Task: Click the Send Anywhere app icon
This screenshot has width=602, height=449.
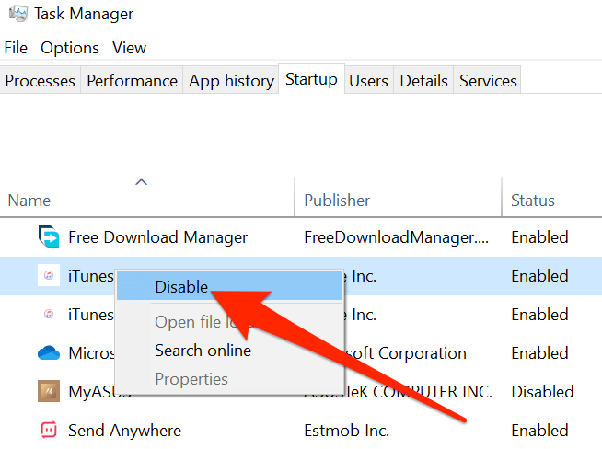Action: point(49,431)
